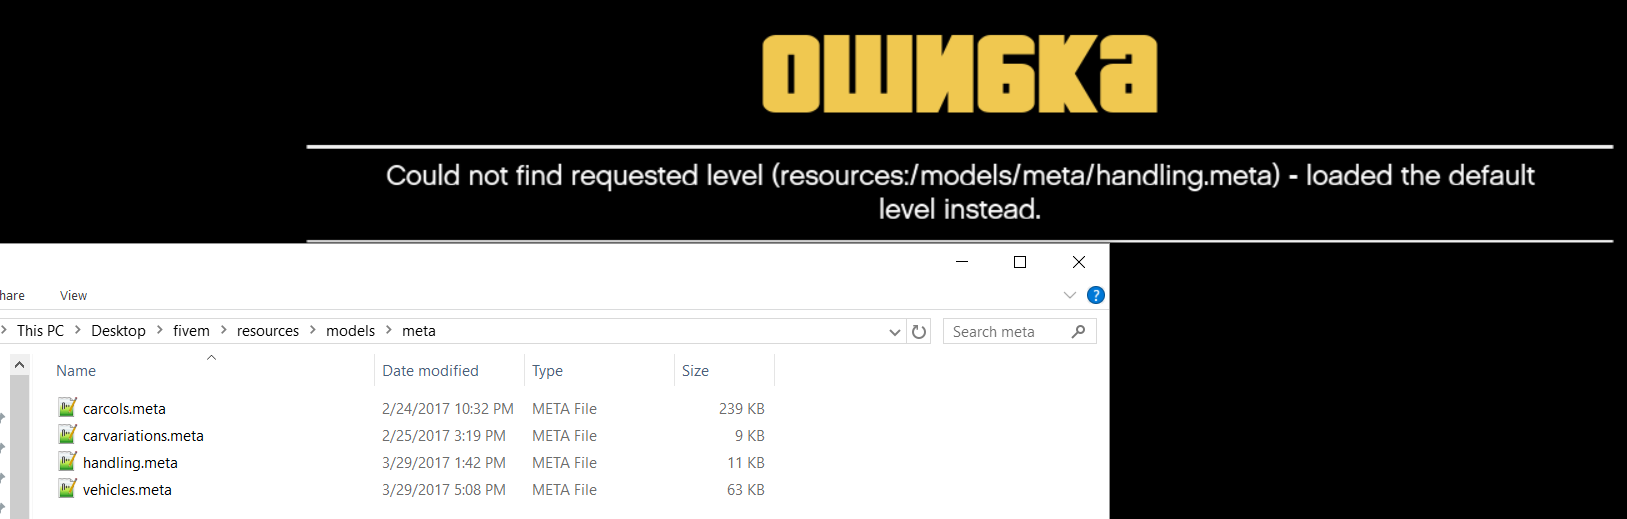Screen dimensions: 1627x519
Task: Click the game error message text
Action: click(960, 192)
